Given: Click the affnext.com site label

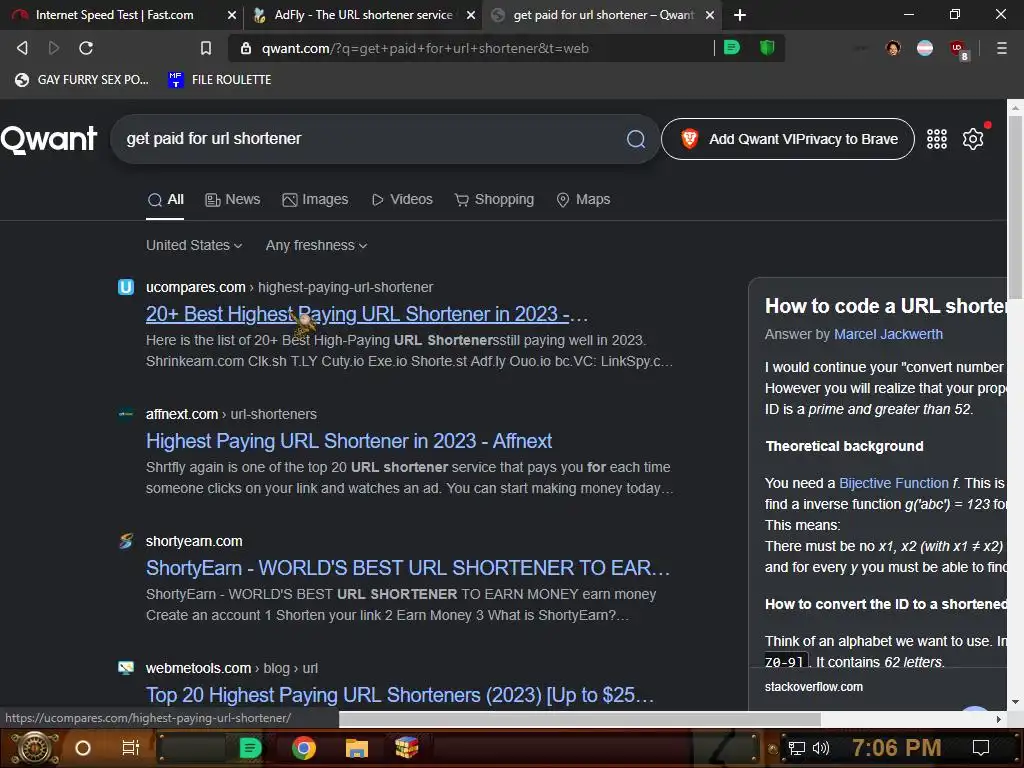Looking at the screenshot, I should point(182,414).
